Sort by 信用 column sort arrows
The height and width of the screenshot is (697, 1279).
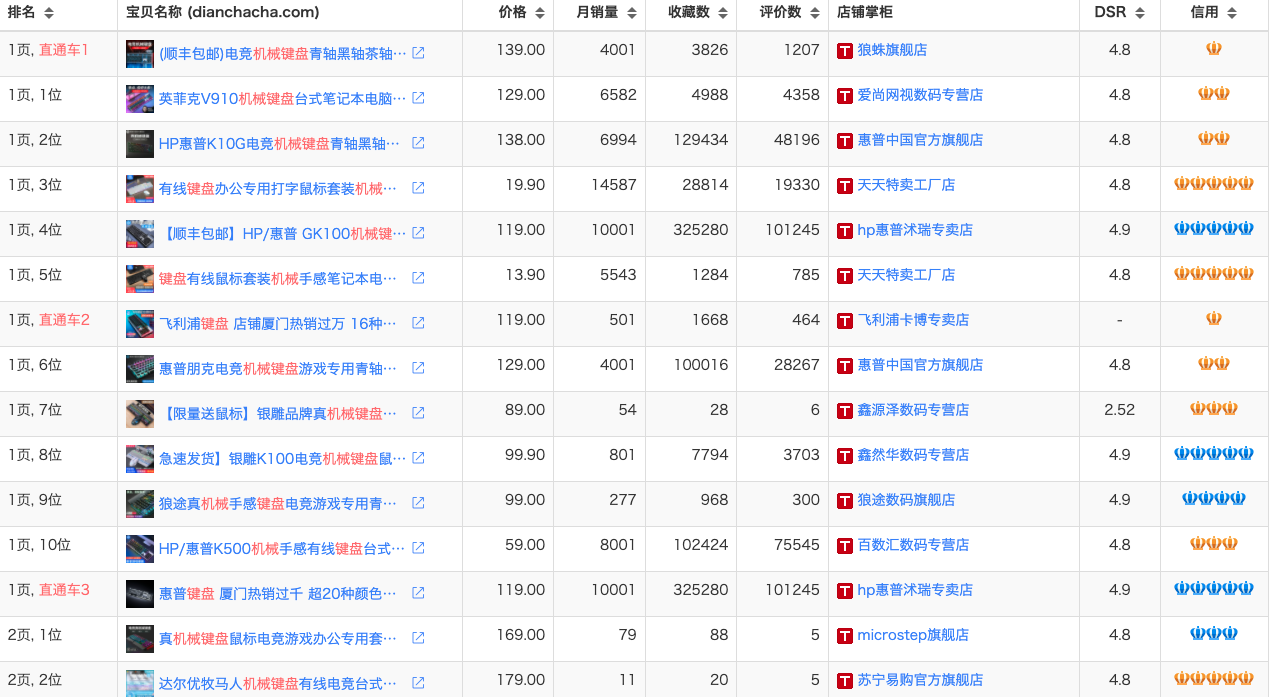1232,13
